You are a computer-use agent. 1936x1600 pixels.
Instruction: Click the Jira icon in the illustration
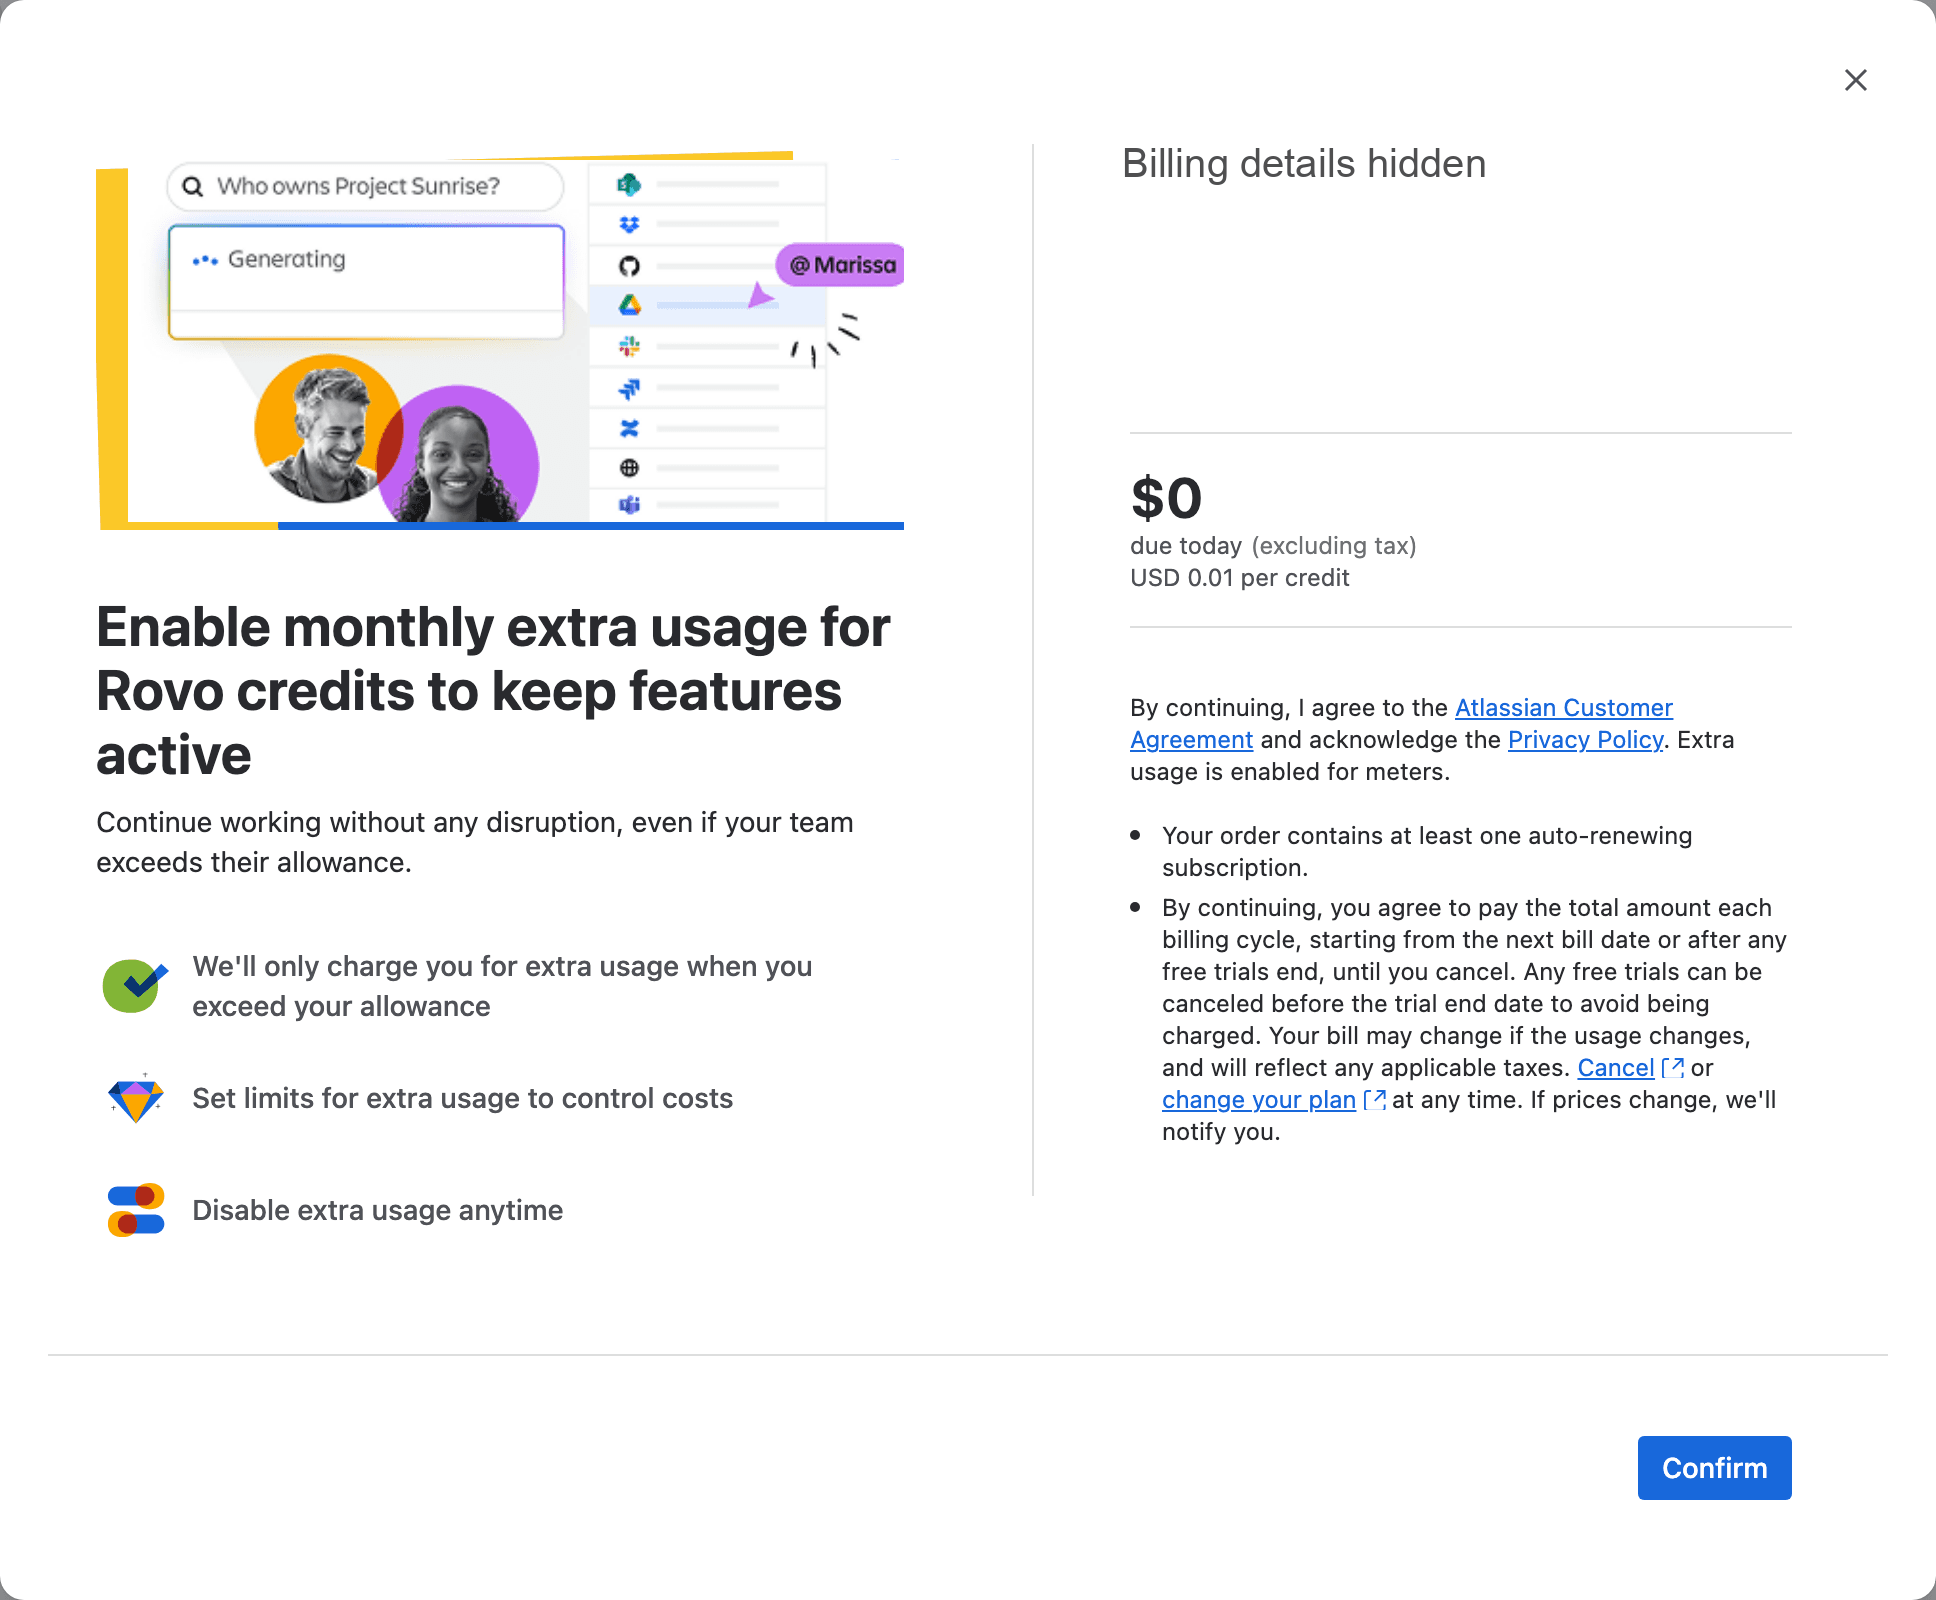(629, 388)
